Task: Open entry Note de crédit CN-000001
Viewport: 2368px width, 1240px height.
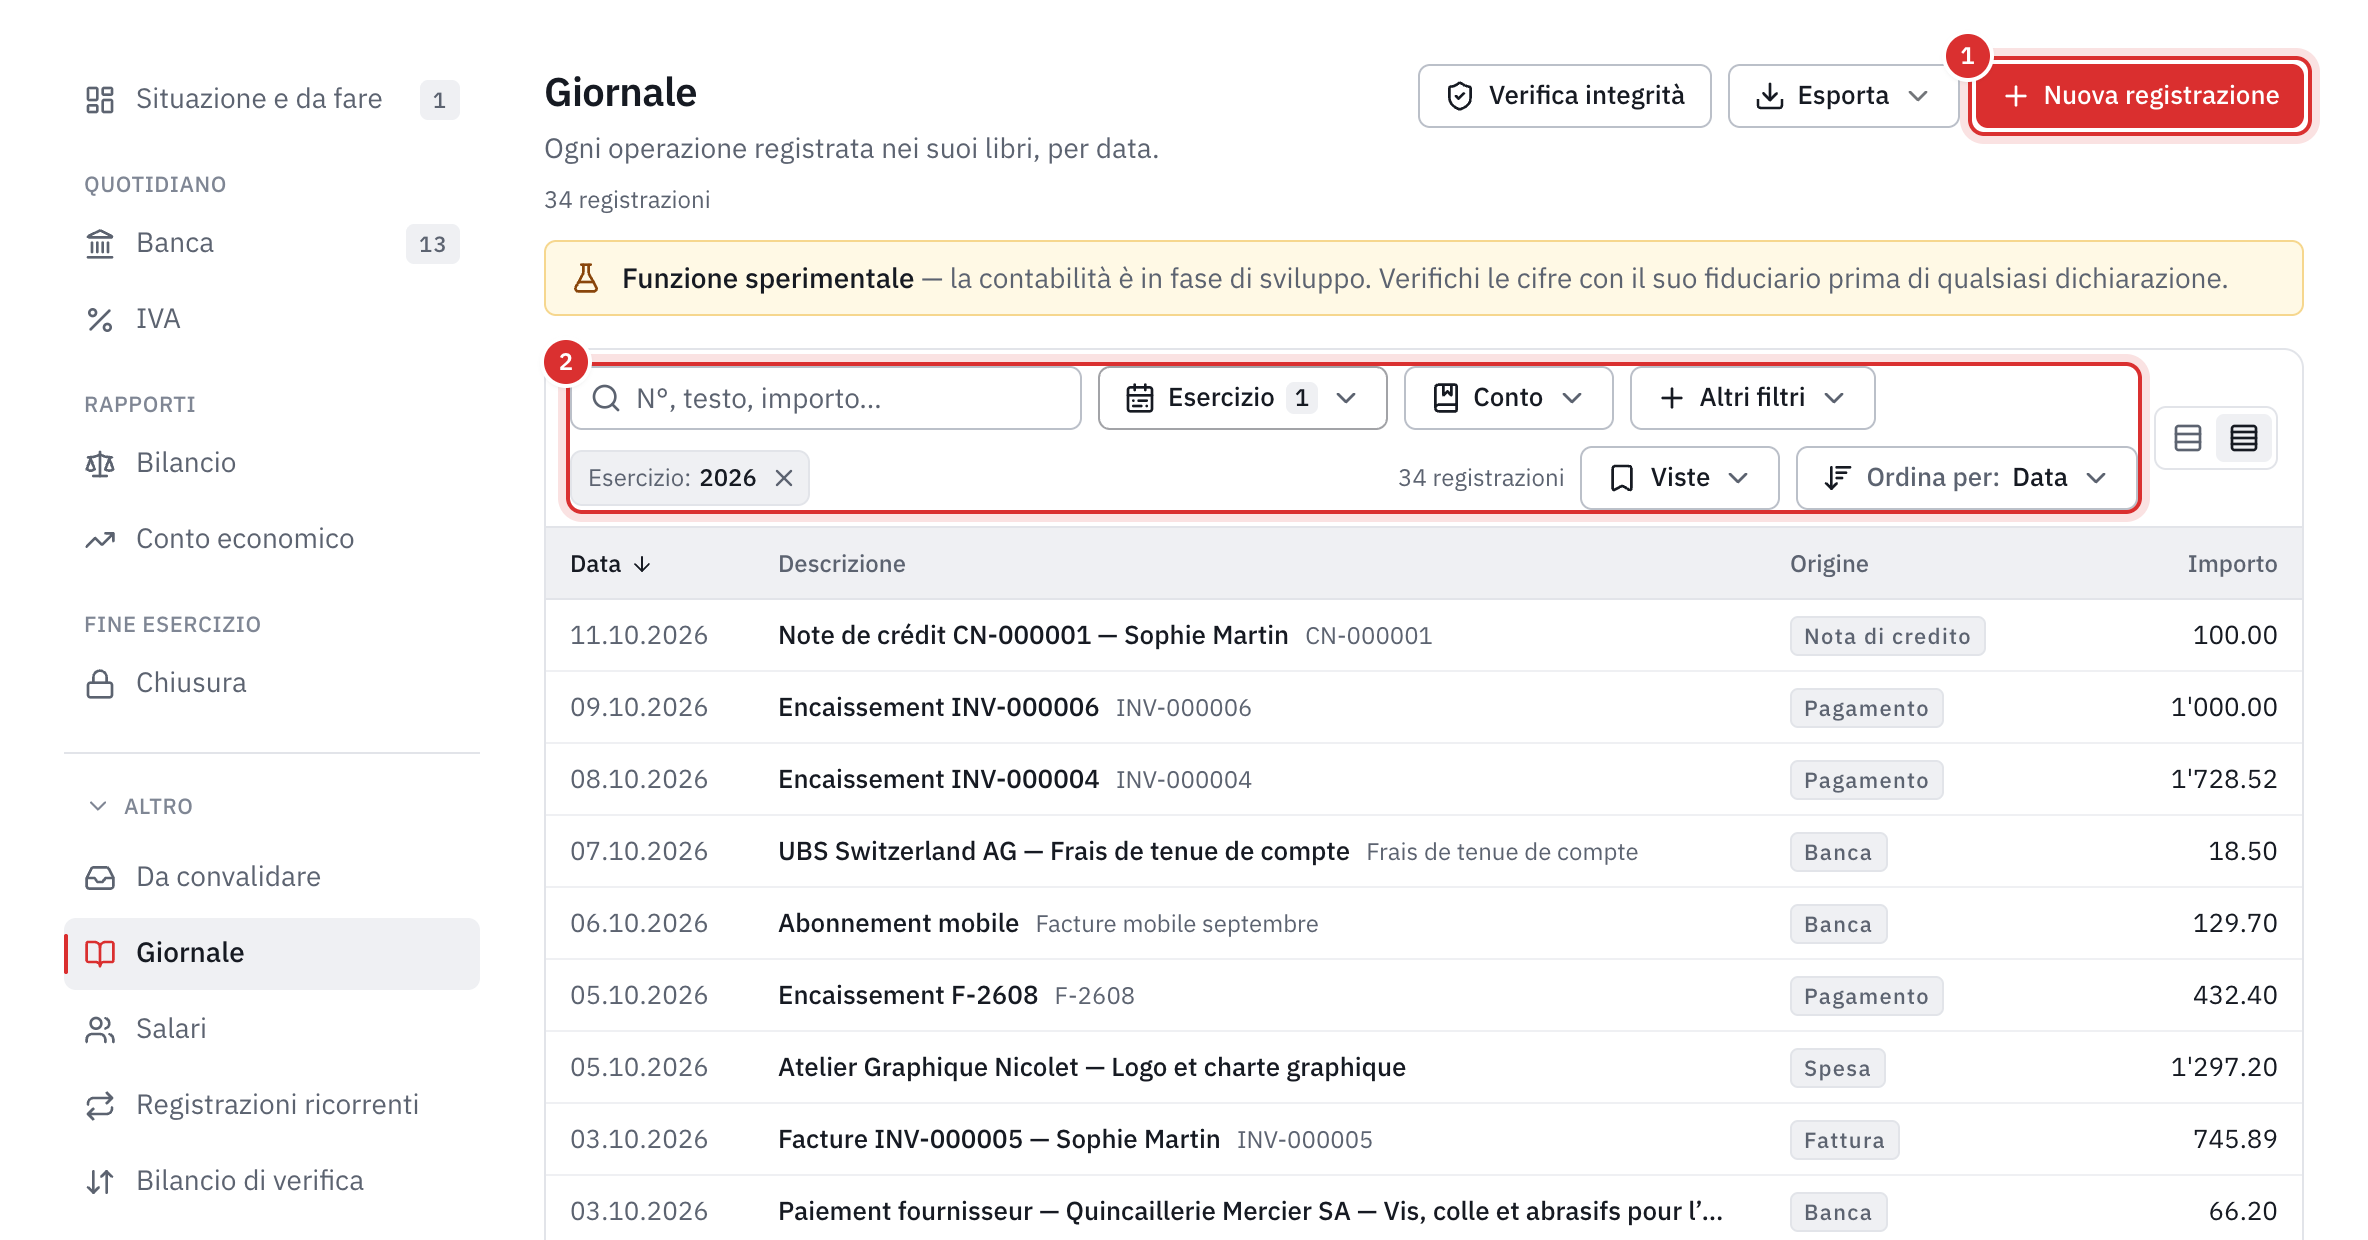Action: pos(1423,636)
